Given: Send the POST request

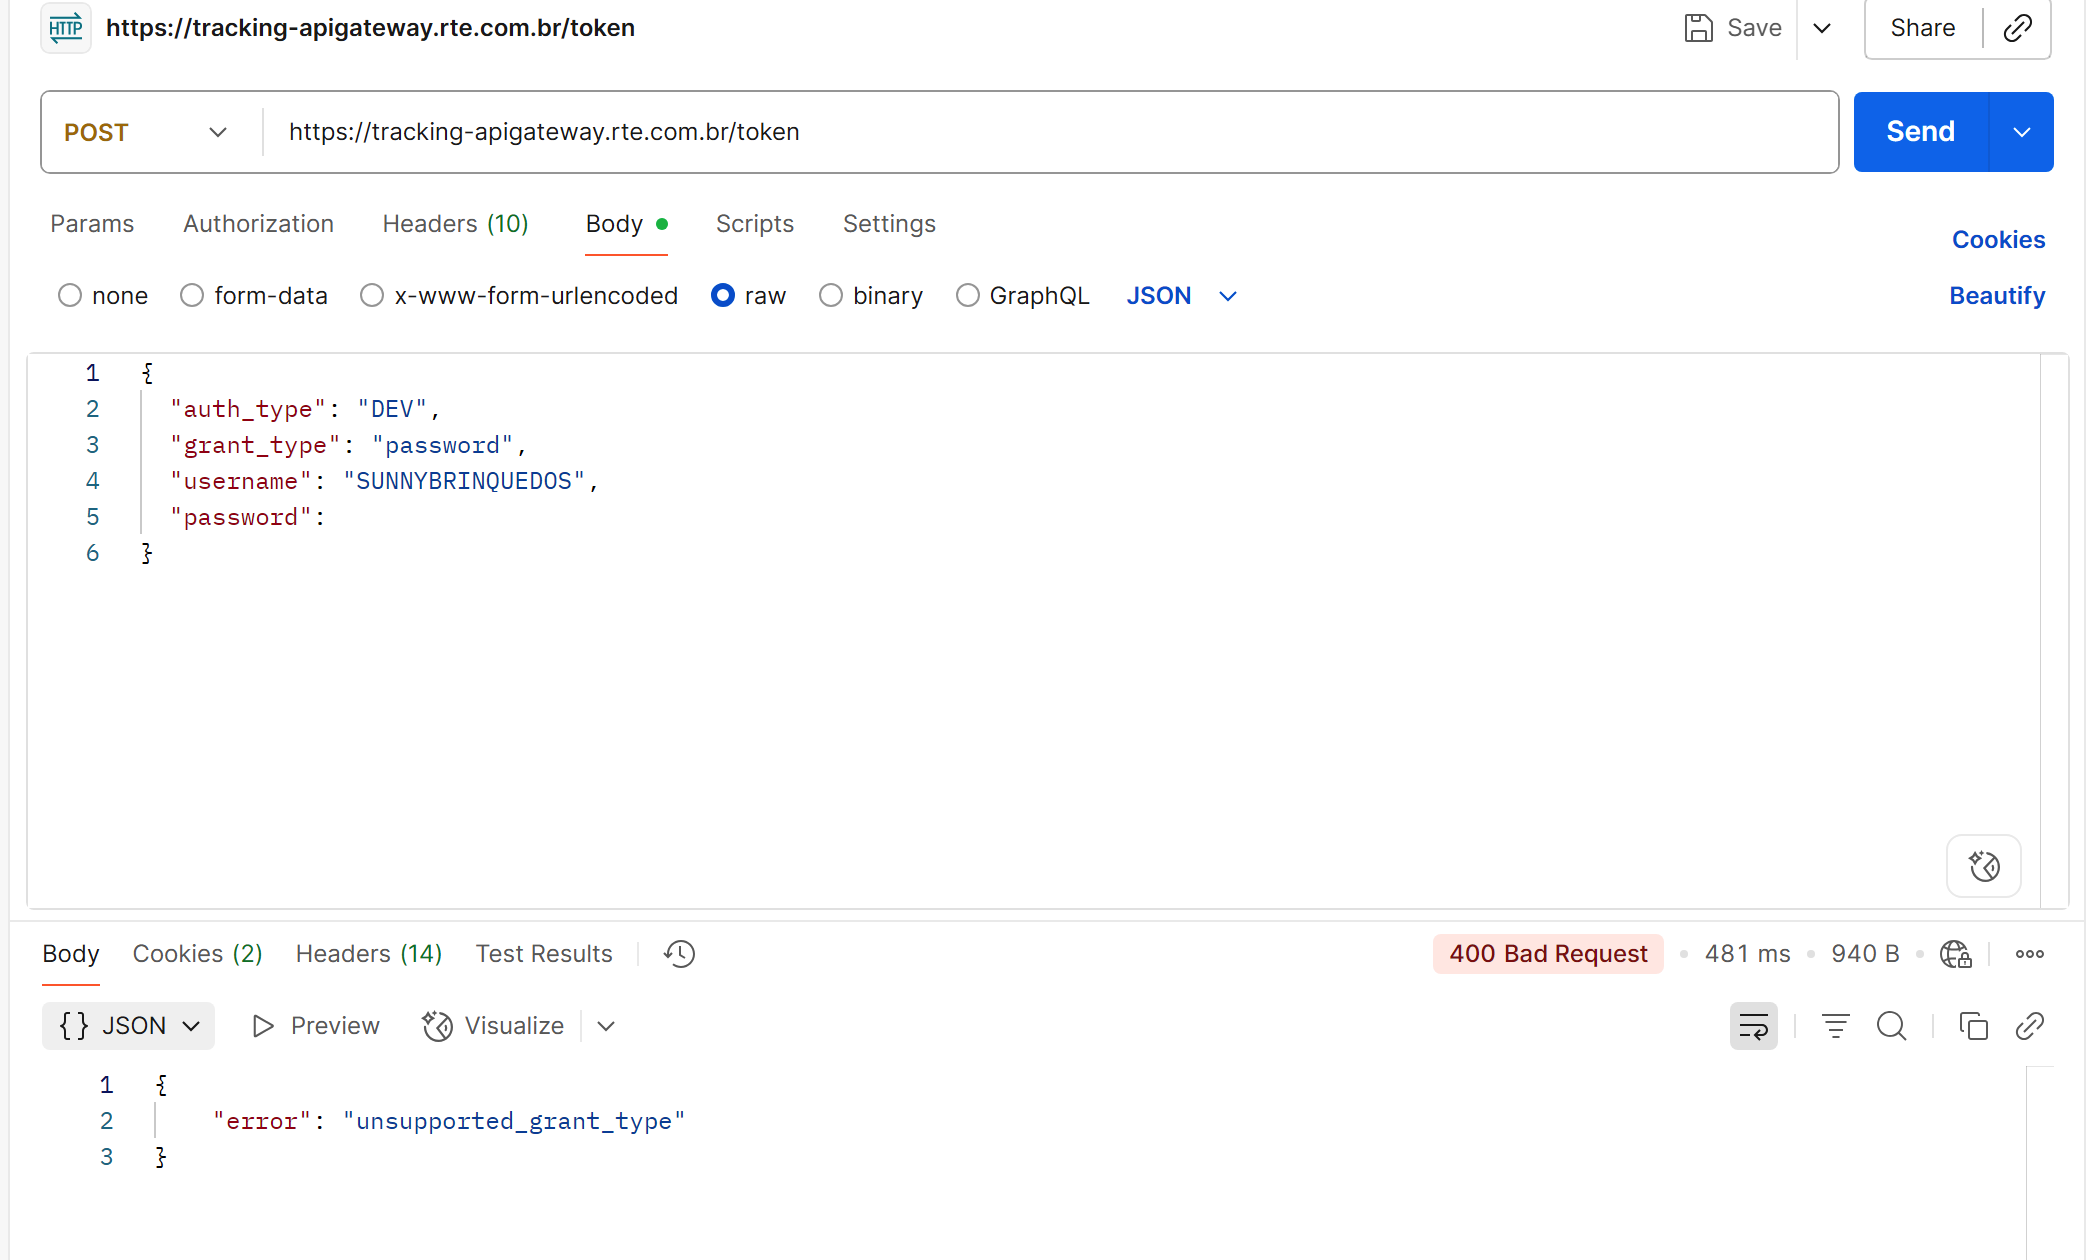Looking at the screenshot, I should (1920, 132).
